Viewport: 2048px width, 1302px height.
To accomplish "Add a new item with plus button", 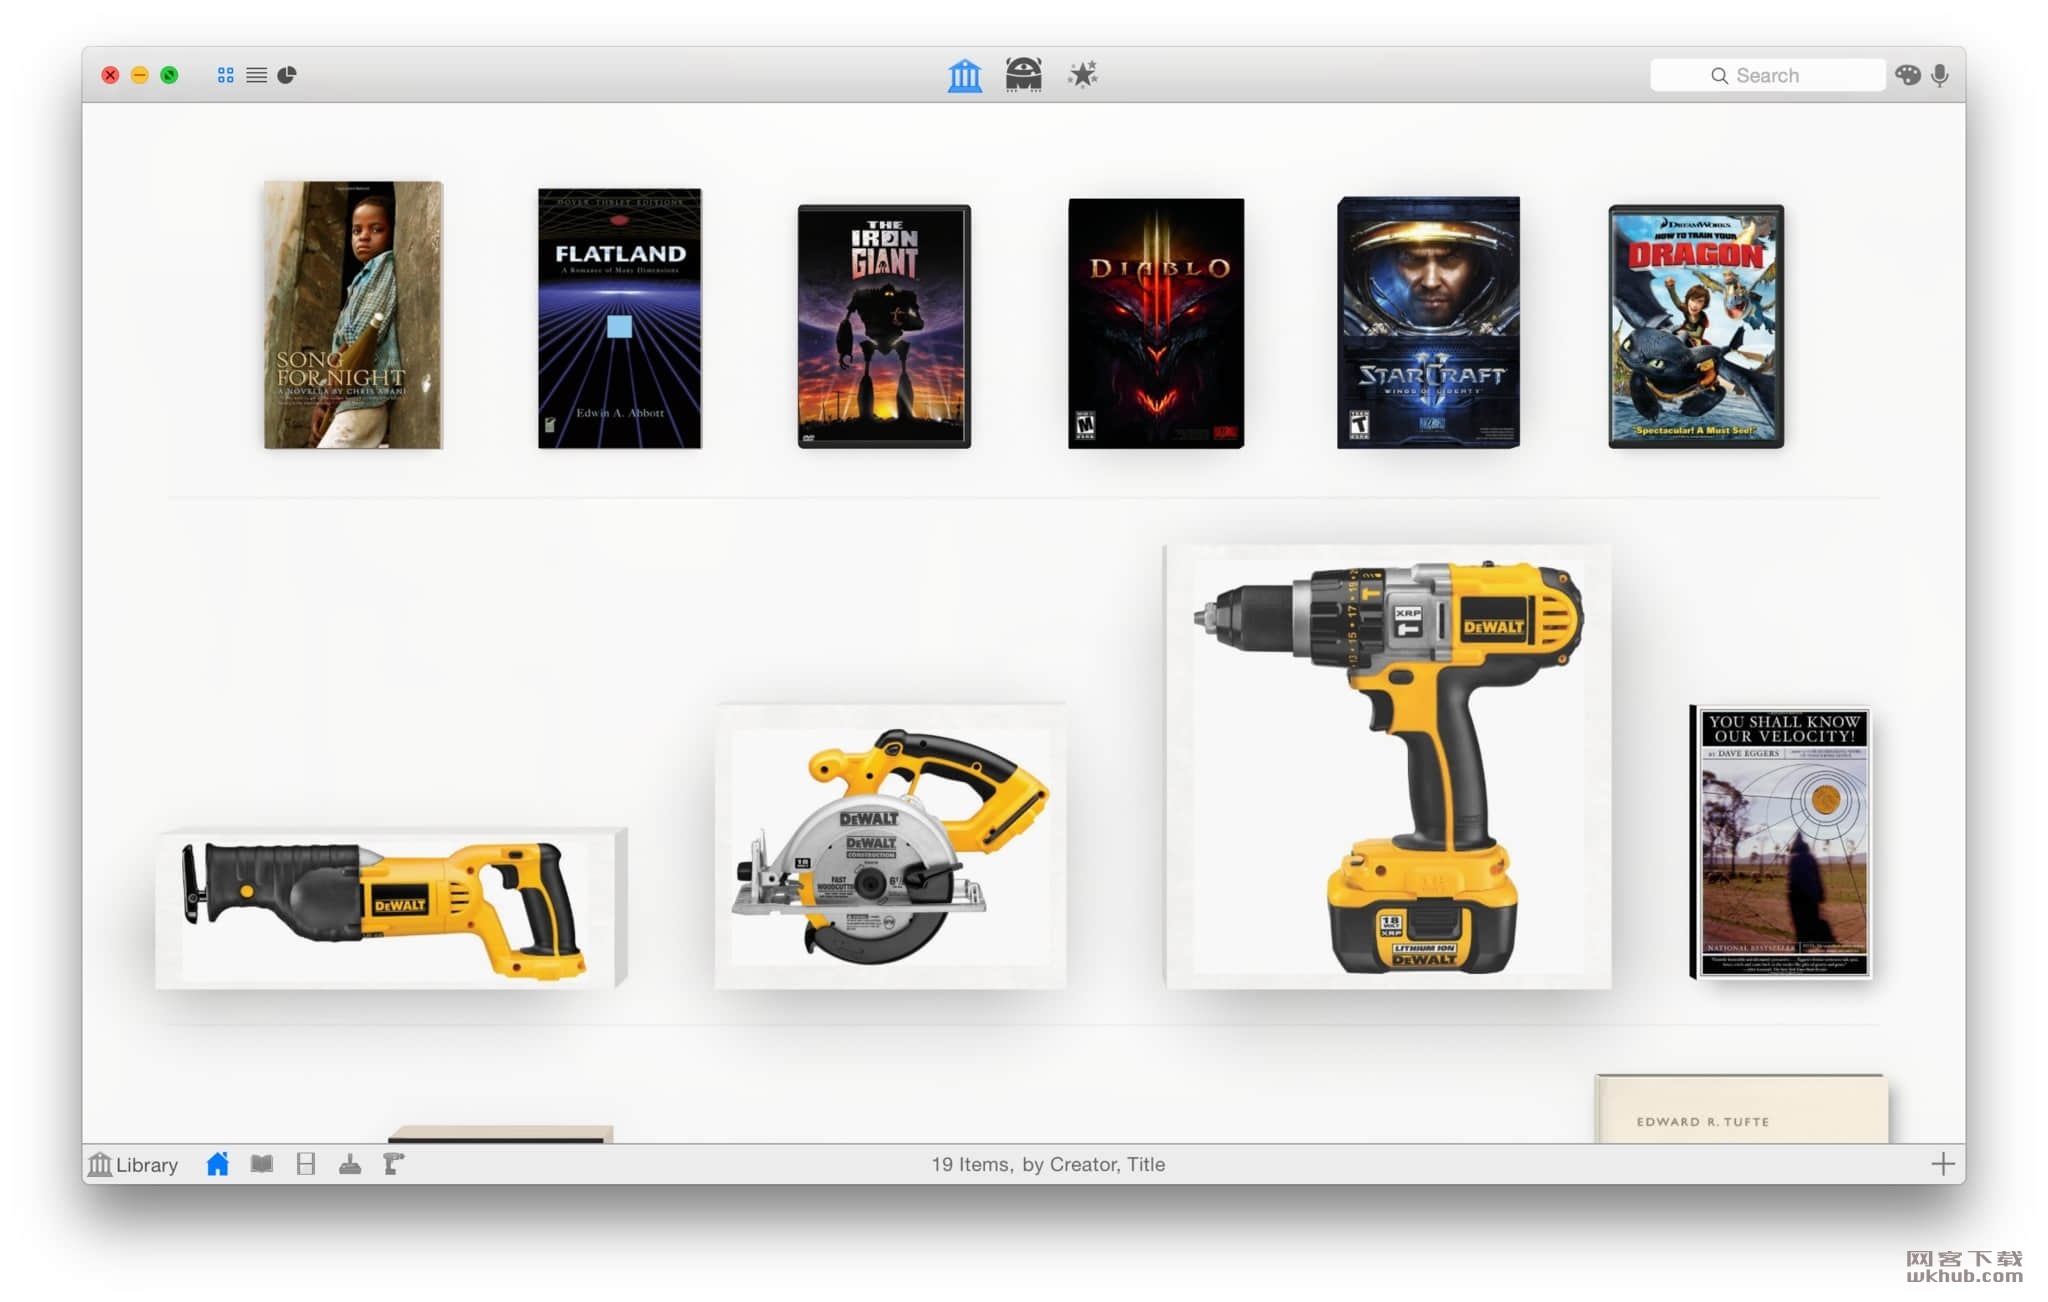I will pyautogui.click(x=1942, y=1164).
